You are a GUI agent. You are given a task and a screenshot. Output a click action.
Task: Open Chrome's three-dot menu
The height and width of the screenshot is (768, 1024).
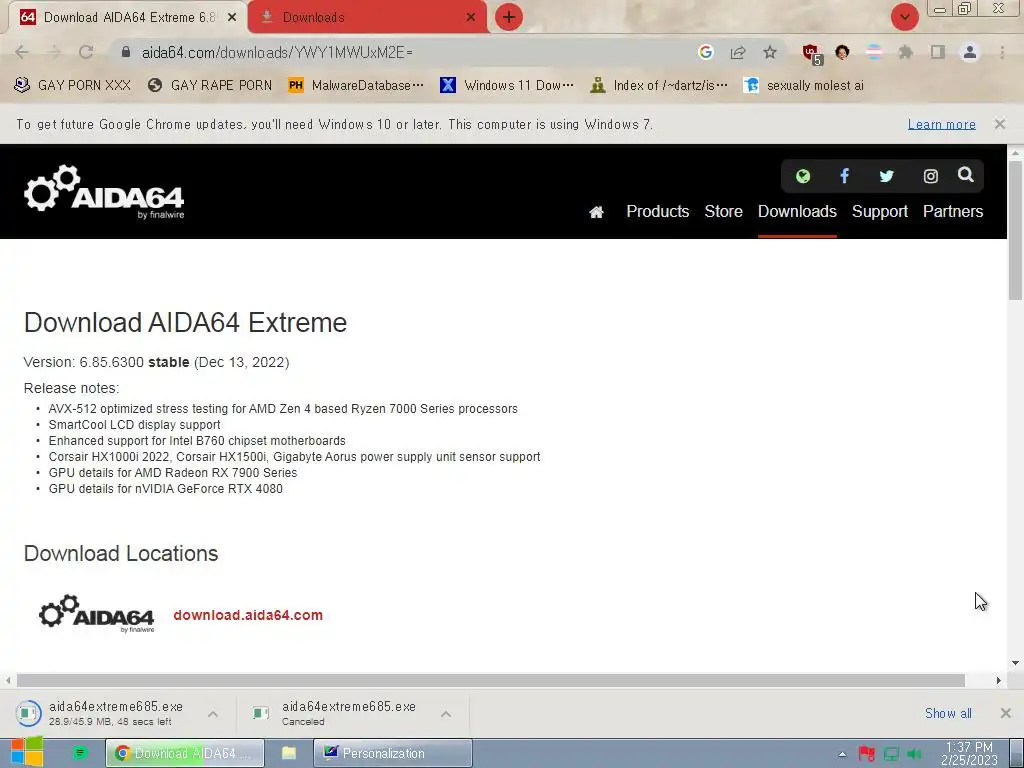click(1002, 52)
